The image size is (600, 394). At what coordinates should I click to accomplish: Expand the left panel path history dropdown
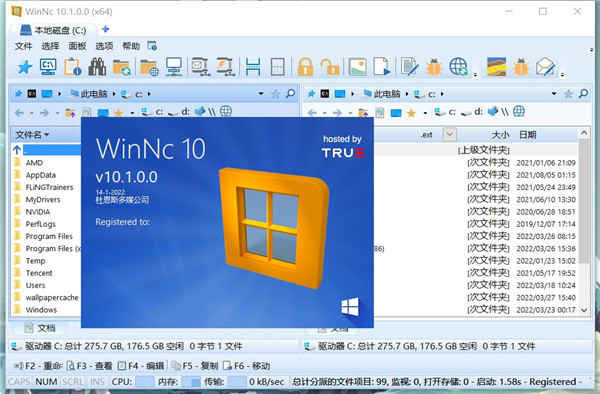261,93
